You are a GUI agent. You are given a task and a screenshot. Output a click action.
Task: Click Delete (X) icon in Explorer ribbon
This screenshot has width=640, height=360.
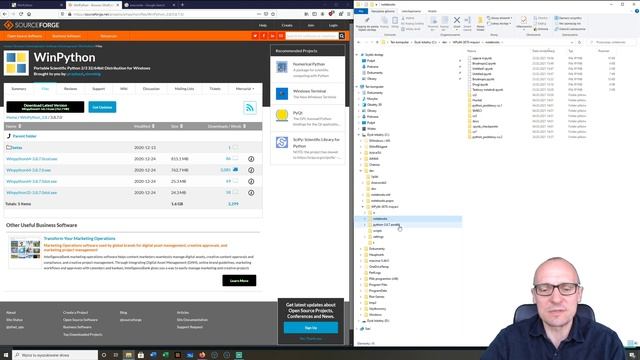457,21
